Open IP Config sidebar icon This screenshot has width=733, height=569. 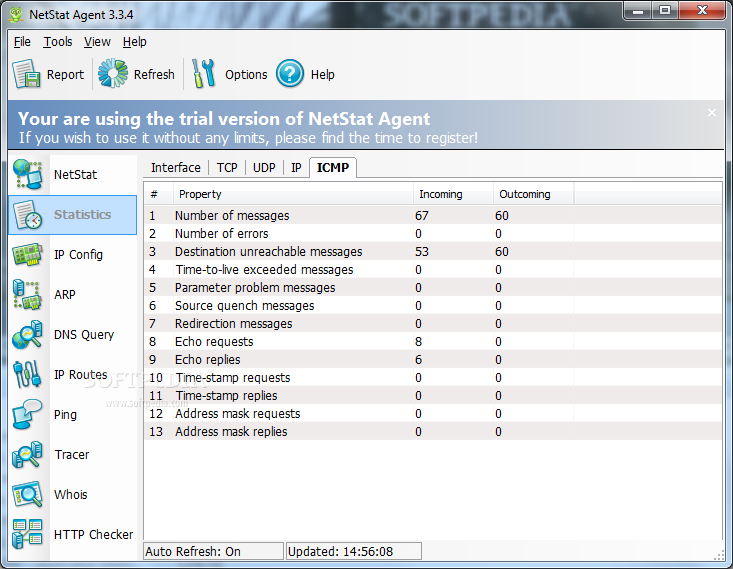(x=28, y=254)
